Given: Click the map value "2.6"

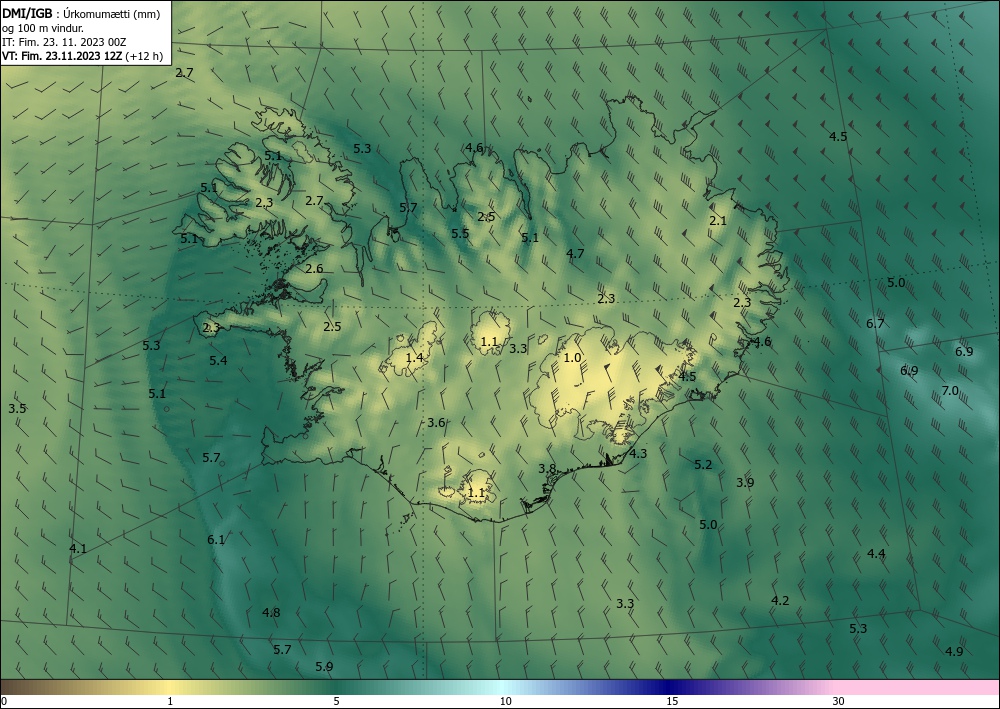Looking at the screenshot, I should (x=314, y=268).
